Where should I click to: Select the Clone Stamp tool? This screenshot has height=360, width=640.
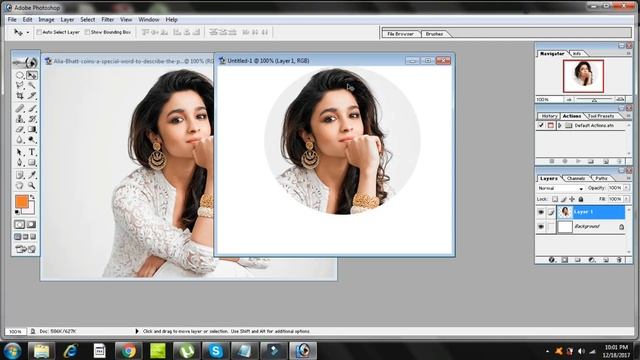(x=20, y=119)
